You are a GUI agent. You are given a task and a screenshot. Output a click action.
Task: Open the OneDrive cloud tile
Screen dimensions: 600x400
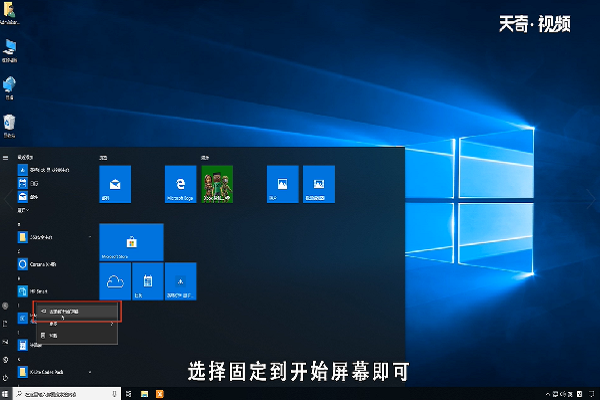click(115, 281)
